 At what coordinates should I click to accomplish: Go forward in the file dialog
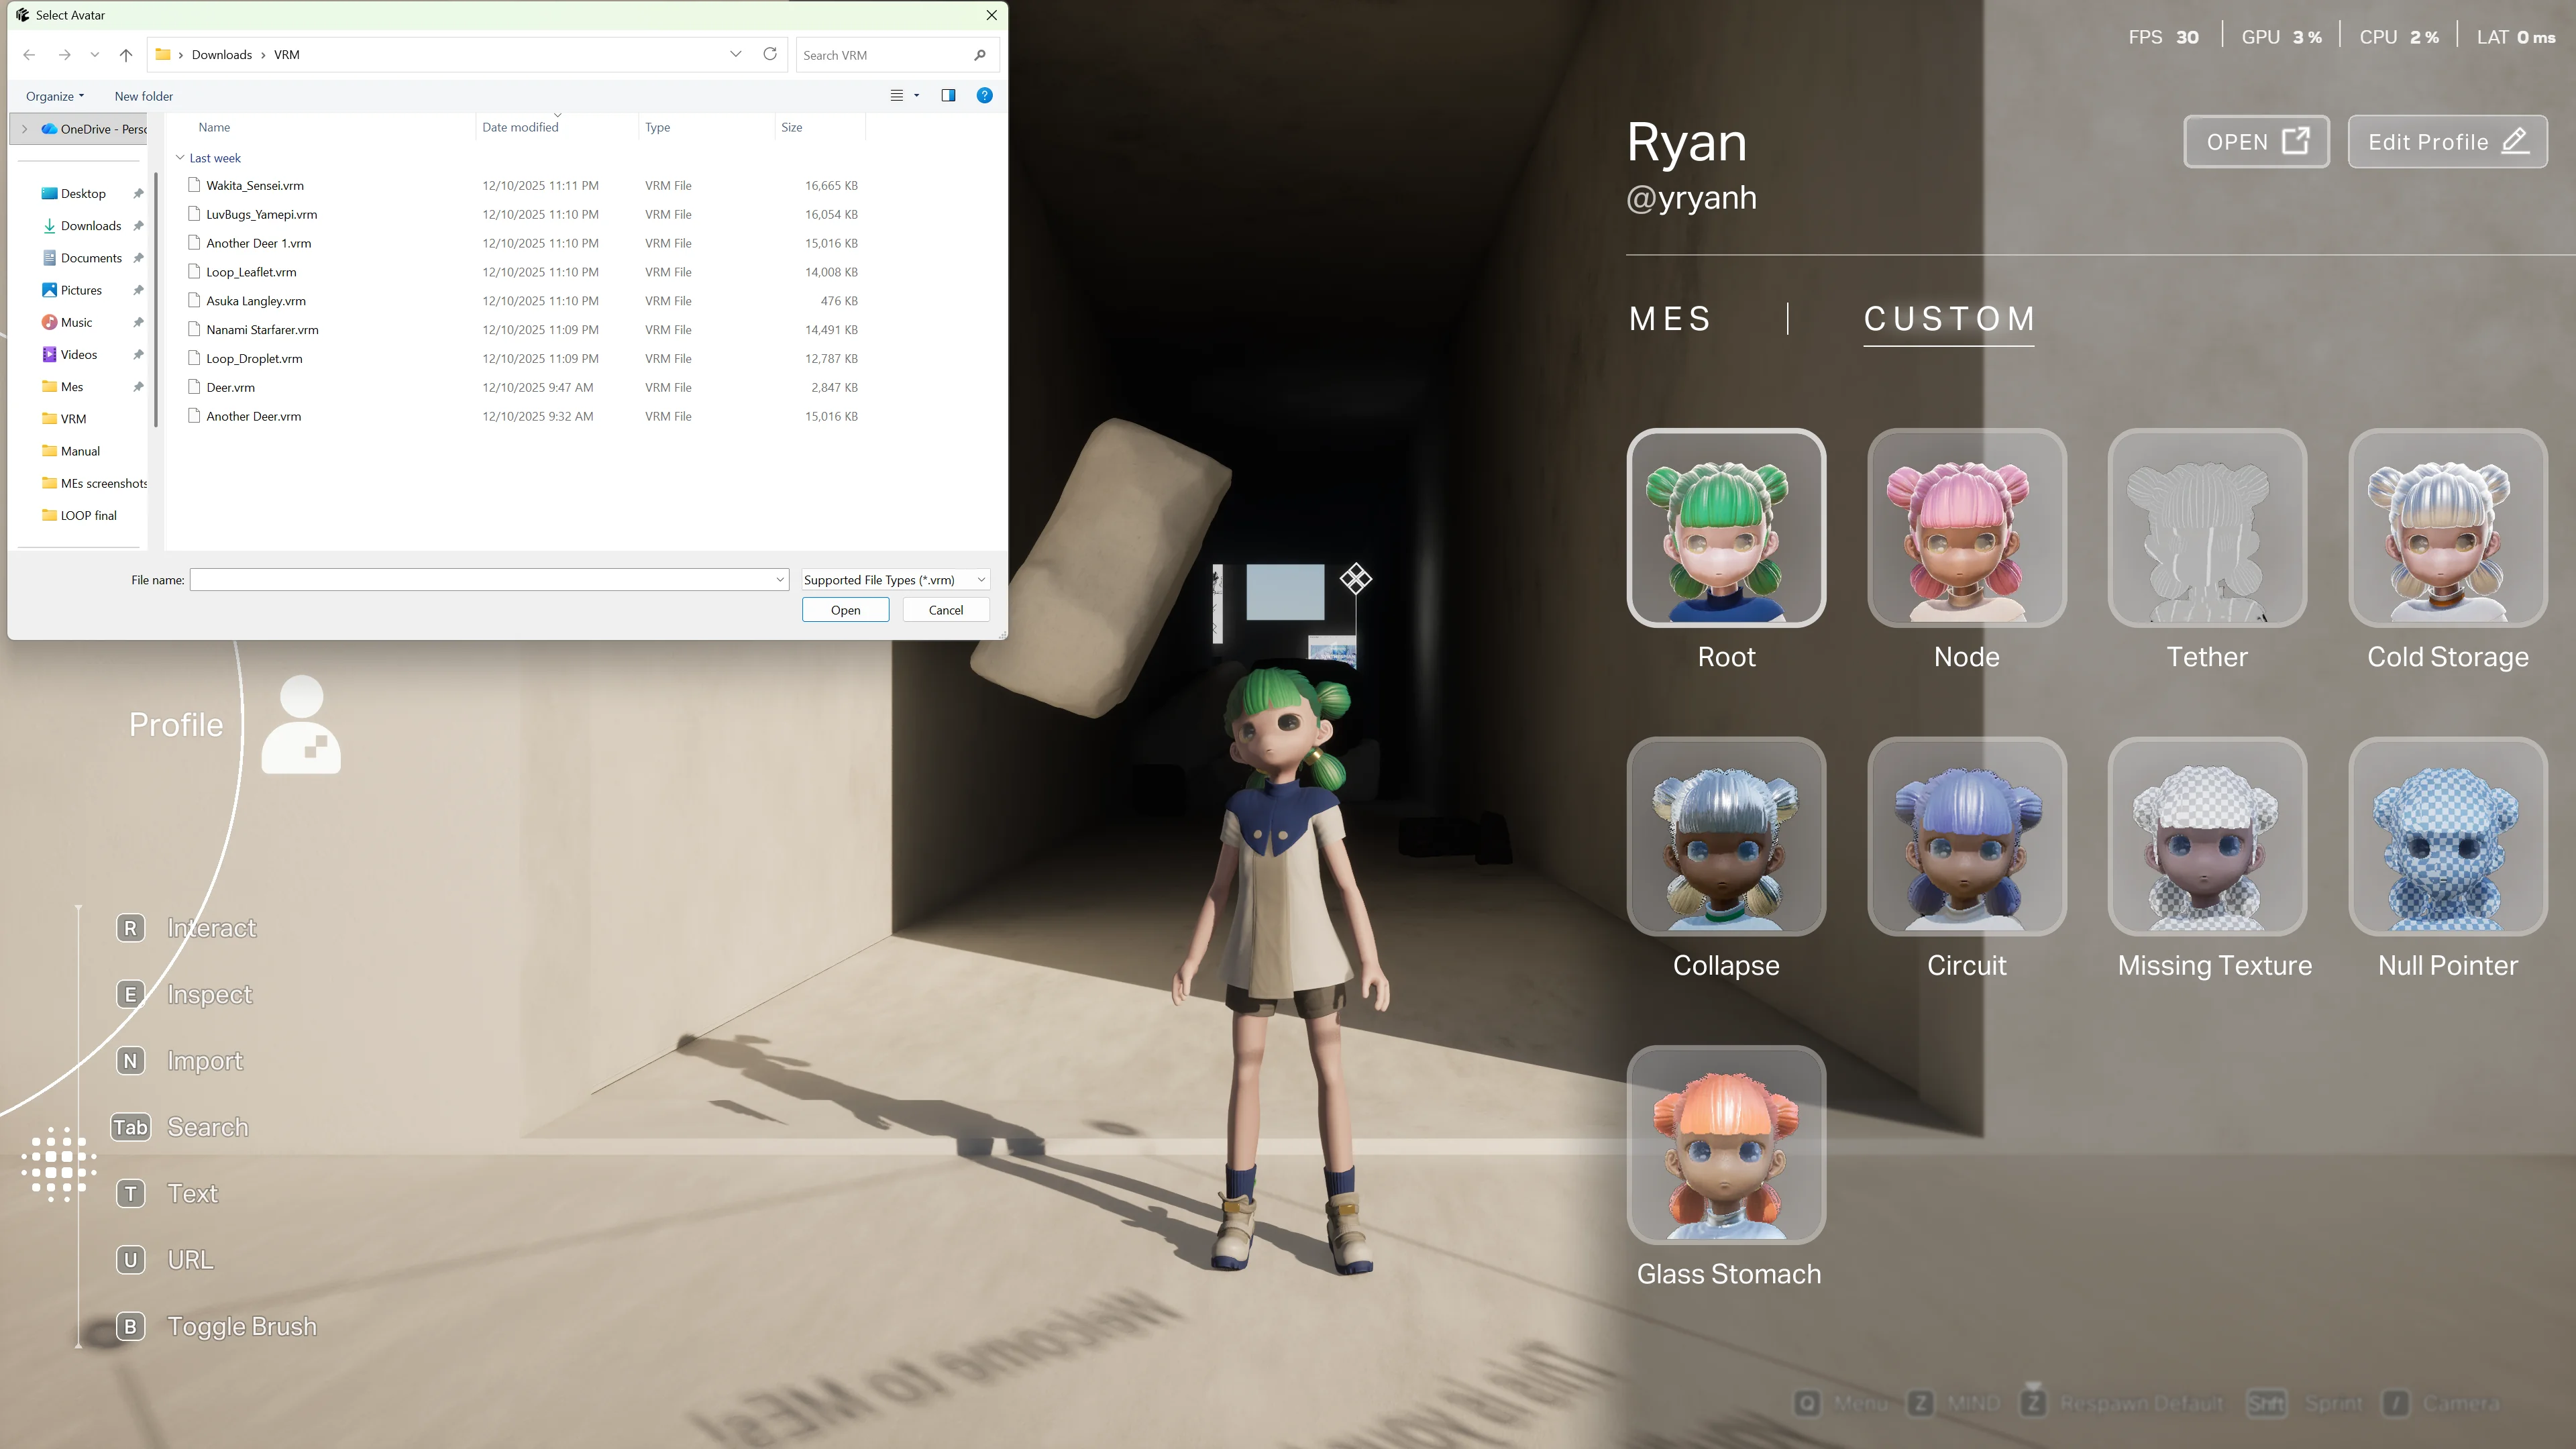coord(64,55)
